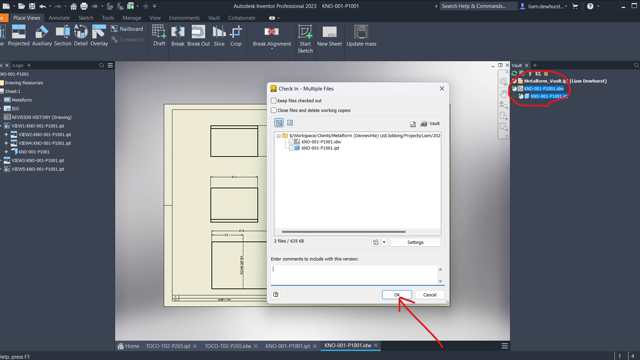Click the Vault panel search icon

[636, 65]
